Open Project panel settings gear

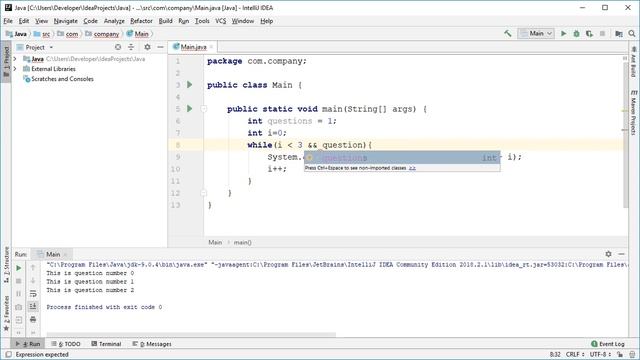pos(147,47)
